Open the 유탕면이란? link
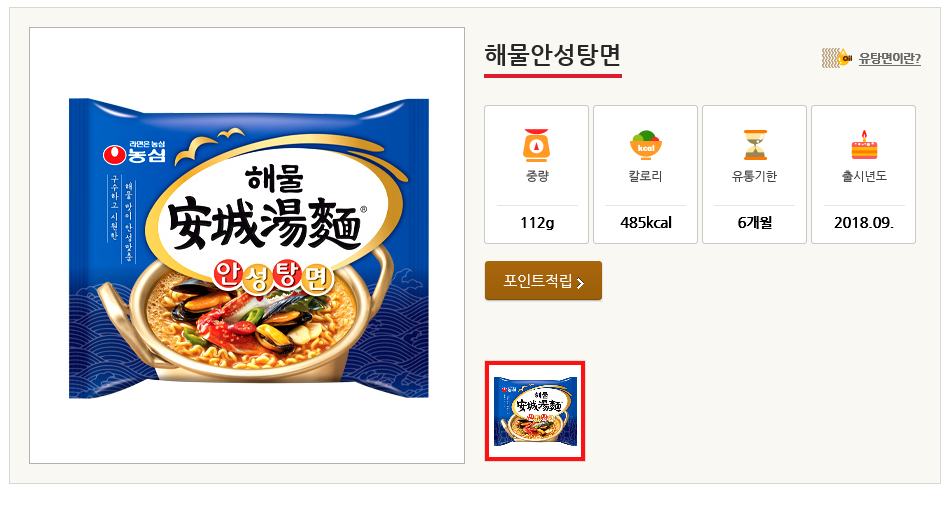 coord(889,59)
